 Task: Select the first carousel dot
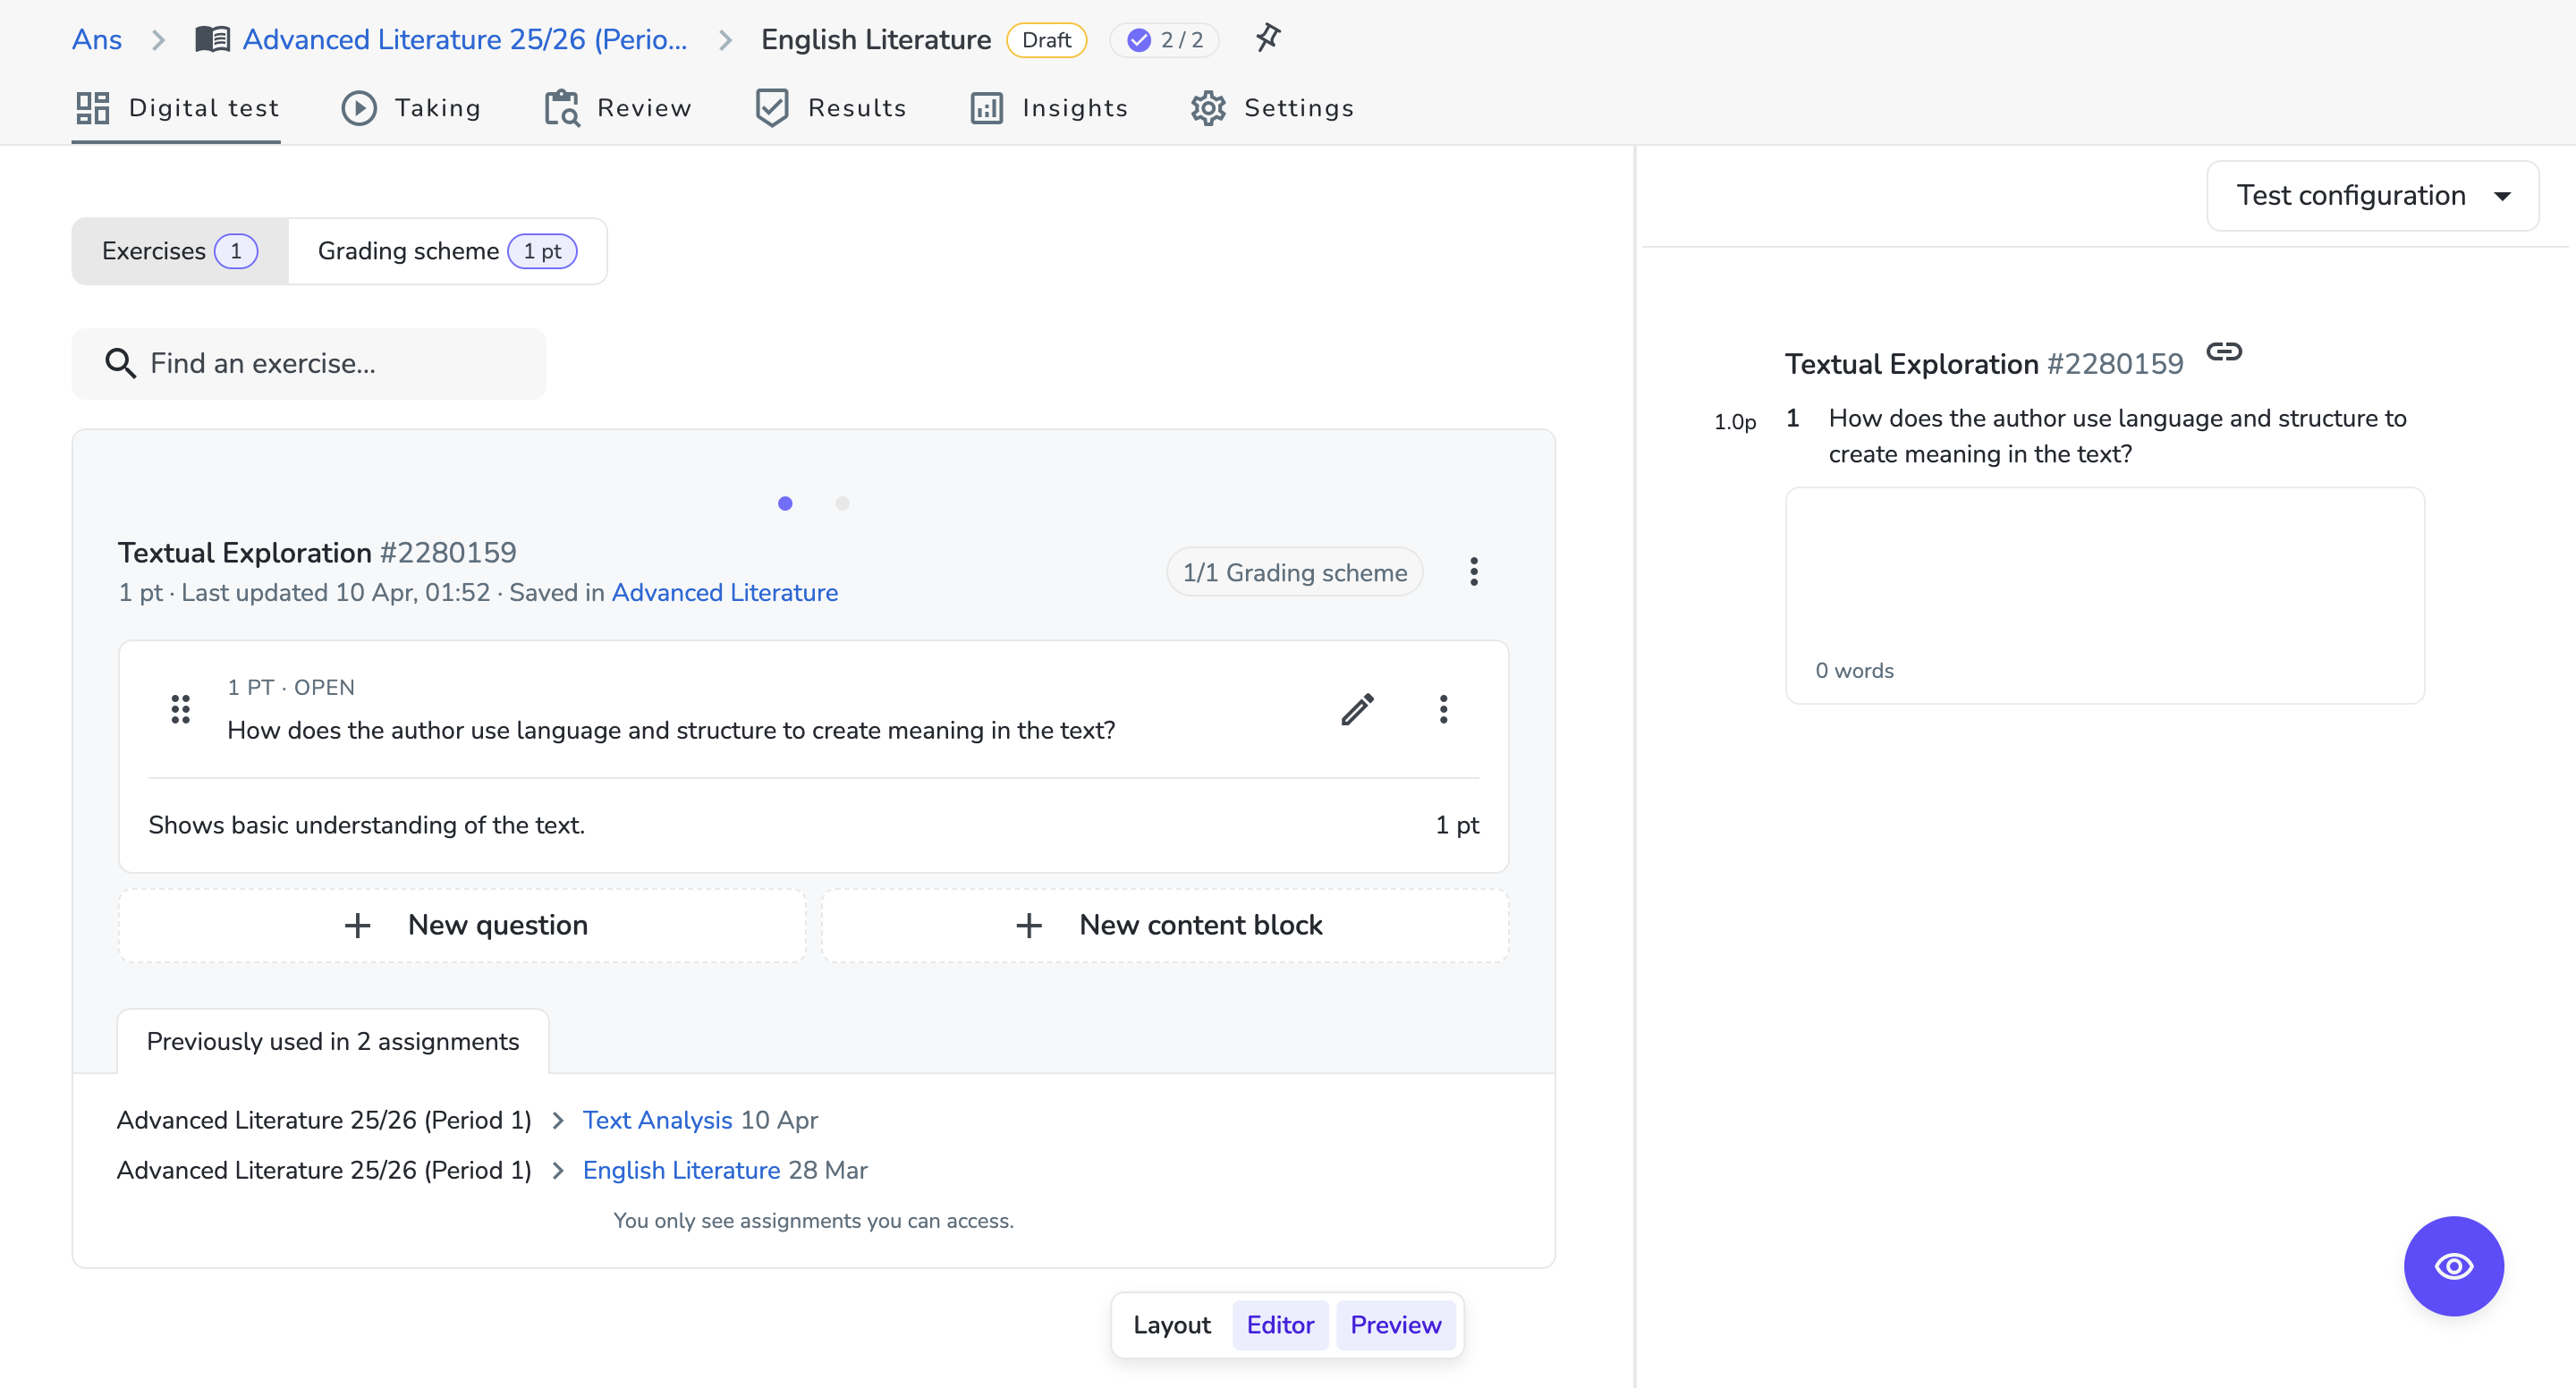[x=785, y=504]
